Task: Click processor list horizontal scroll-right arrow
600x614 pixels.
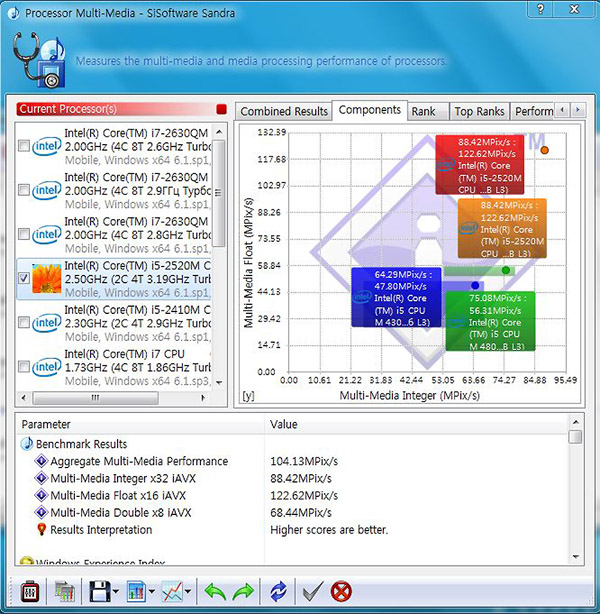Action: click(203, 398)
